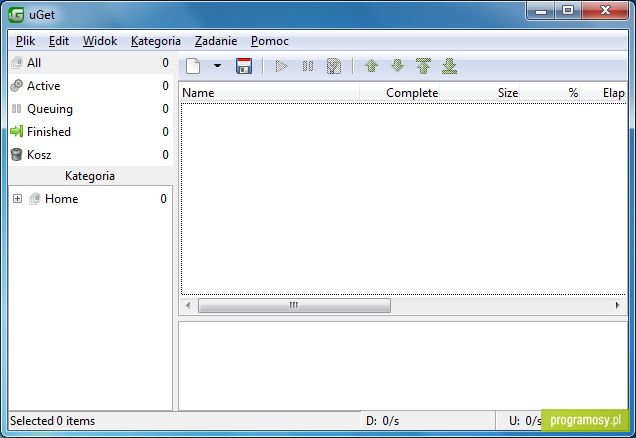Image resolution: width=636 pixels, height=438 pixels.
Task: Expand the Home category tree node
Action: pyautogui.click(x=17, y=199)
